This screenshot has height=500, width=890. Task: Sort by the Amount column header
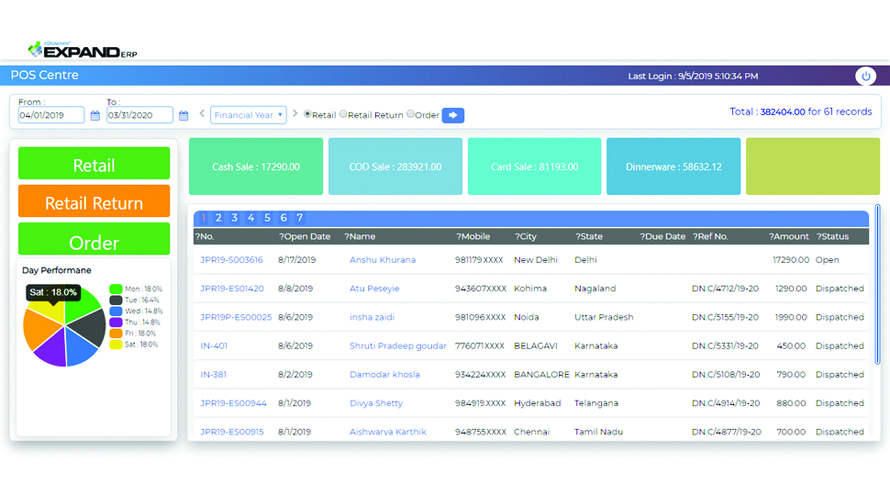(789, 237)
